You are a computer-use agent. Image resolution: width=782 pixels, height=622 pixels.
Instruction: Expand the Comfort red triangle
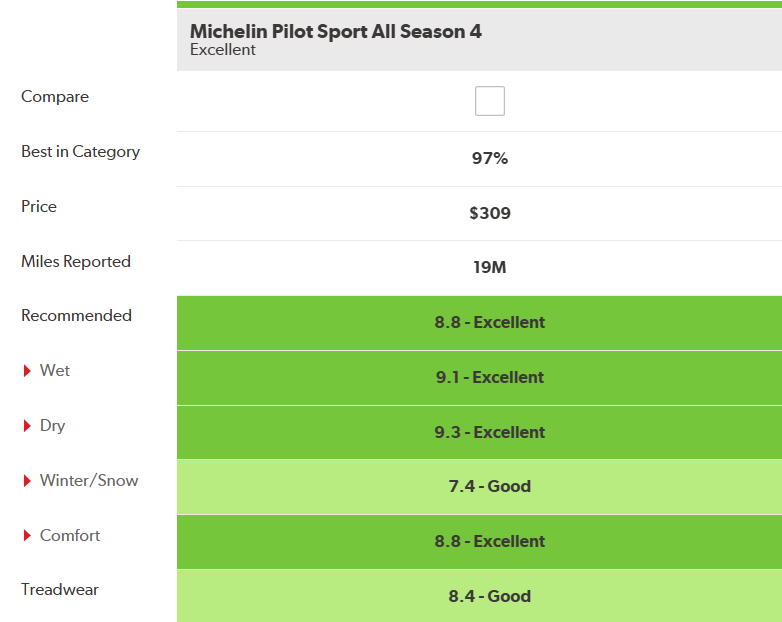click(27, 536)
